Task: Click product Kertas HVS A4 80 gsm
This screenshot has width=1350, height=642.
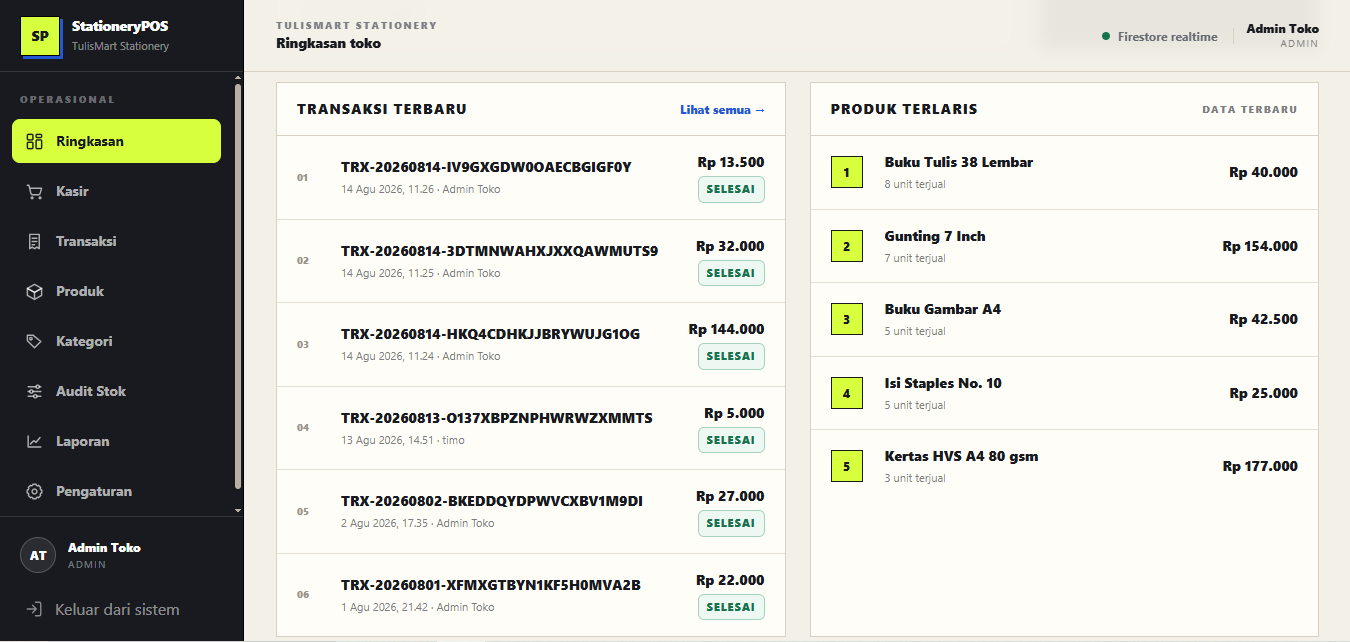Action: pos(1064,467)
